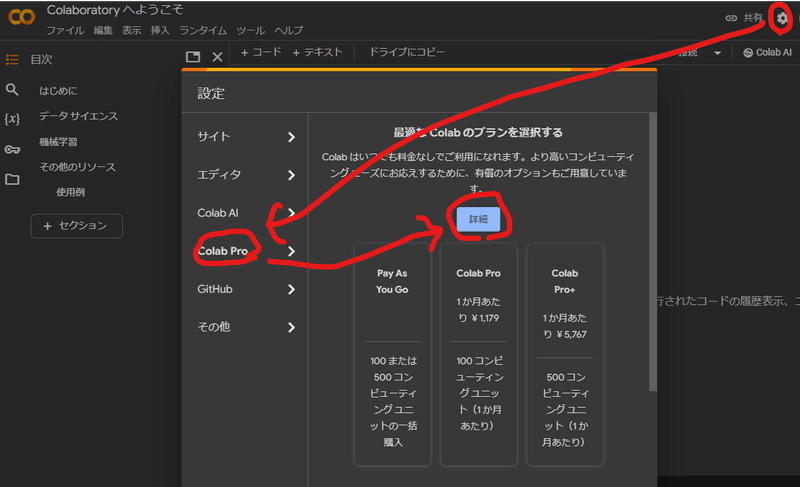This screenshot has height=487, width=800.
Task: Open the settings gear icon
Action: click(782, 18)
